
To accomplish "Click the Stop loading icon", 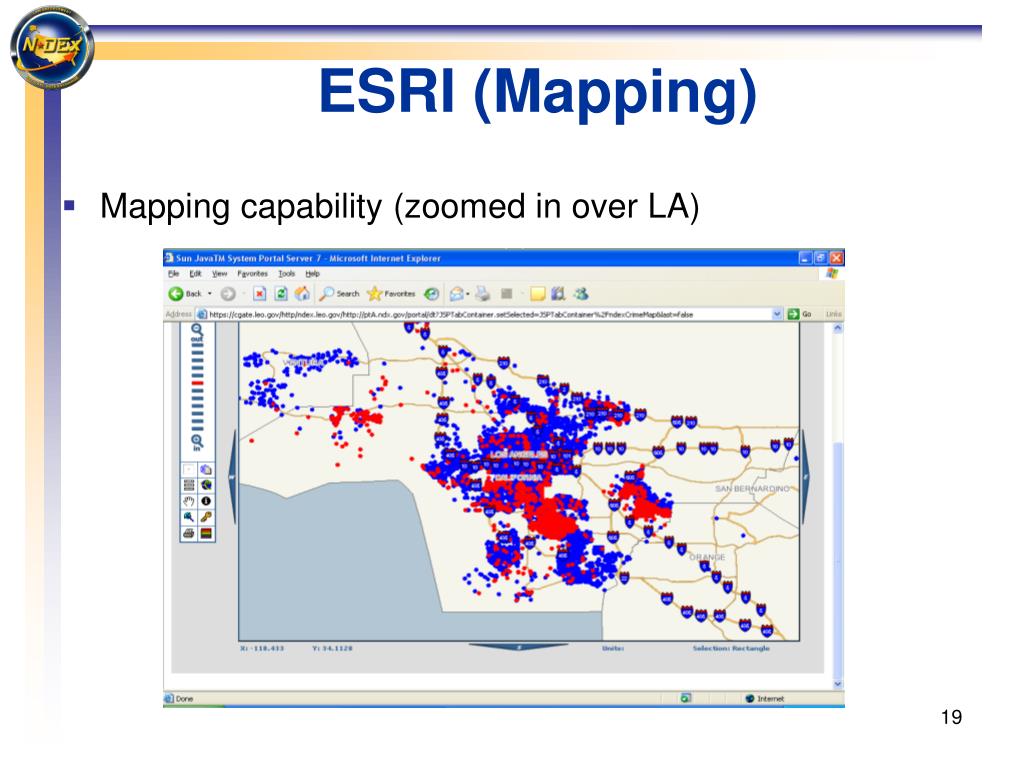I will click(259, 294).
